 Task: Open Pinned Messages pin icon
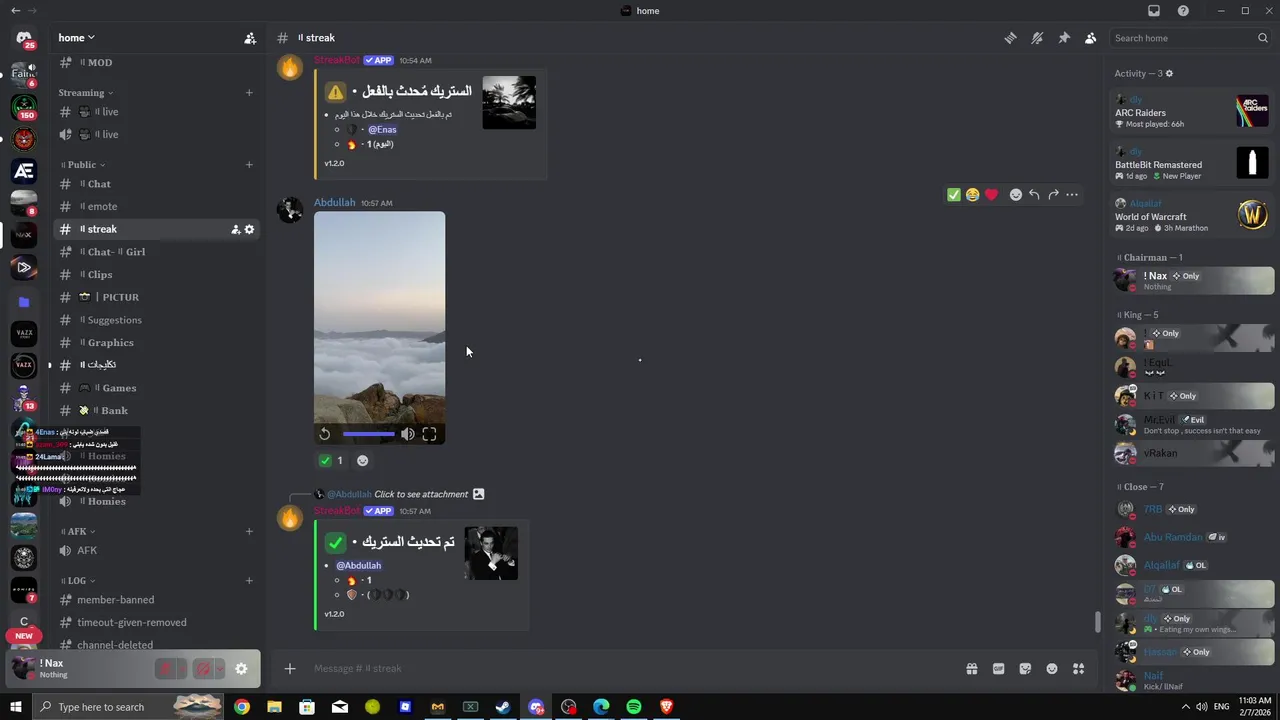[x=1064, y=38]
